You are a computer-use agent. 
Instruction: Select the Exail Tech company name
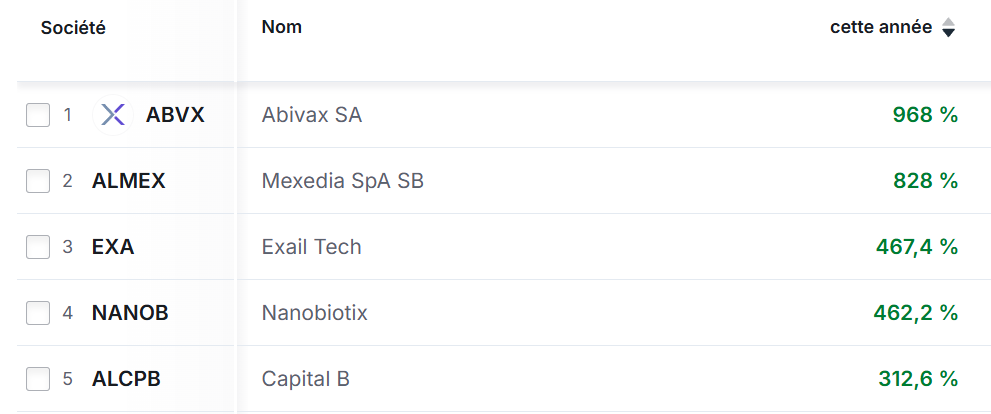point(311,247)
